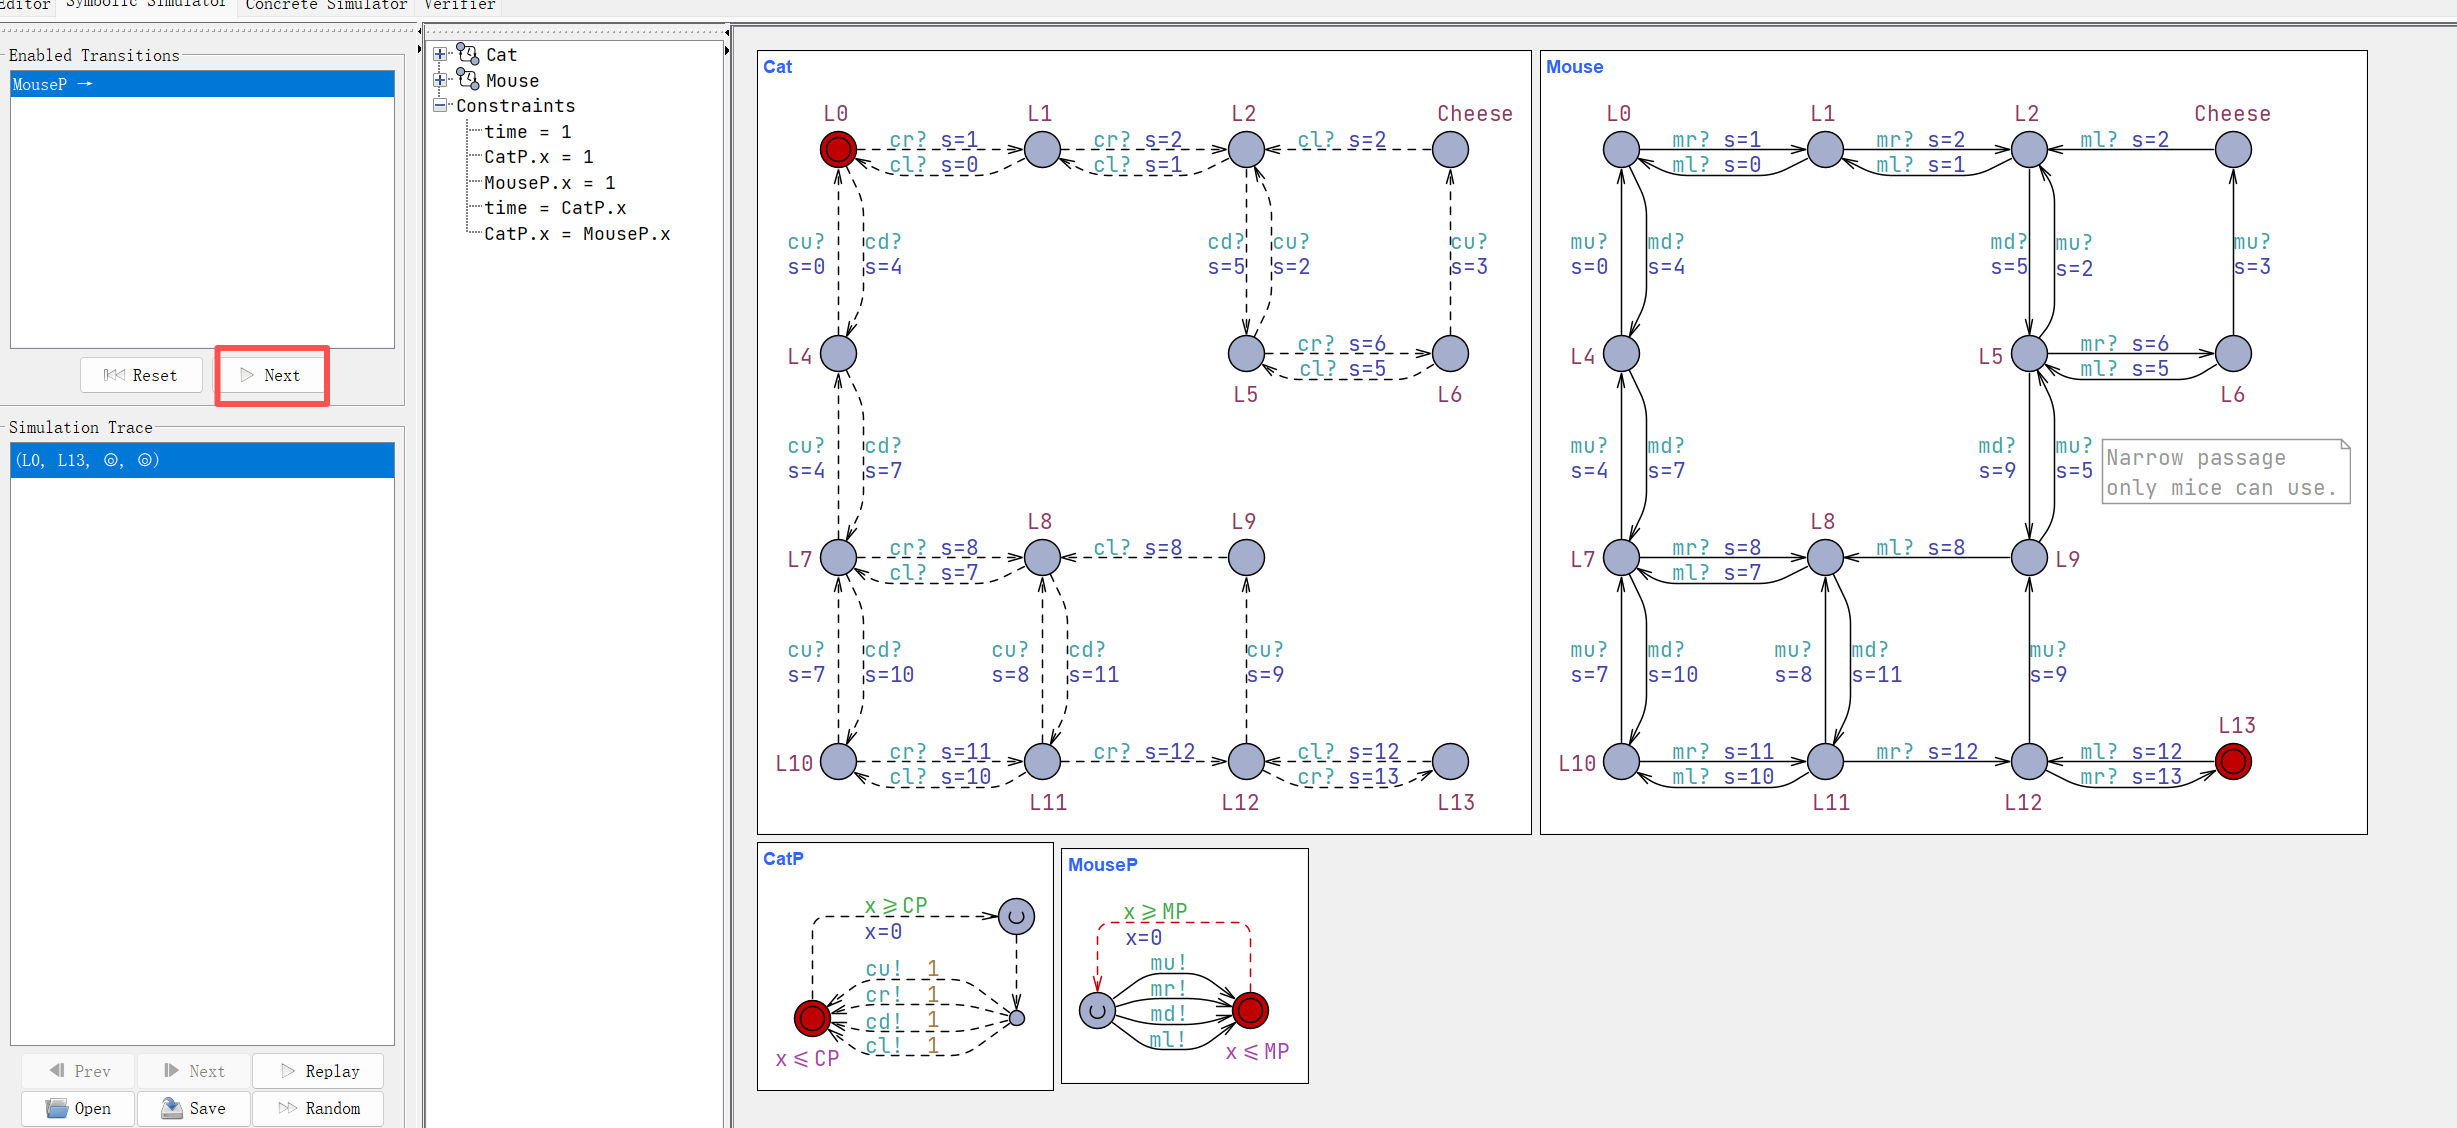Switch to the Verifier tab

pyautogui.click(x=459, y=6)
